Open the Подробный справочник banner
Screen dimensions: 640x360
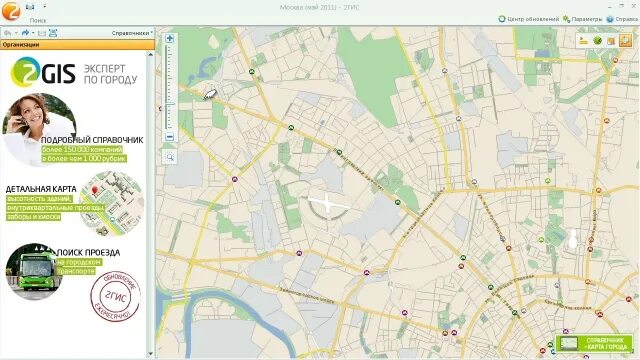[x=73, y=130]
